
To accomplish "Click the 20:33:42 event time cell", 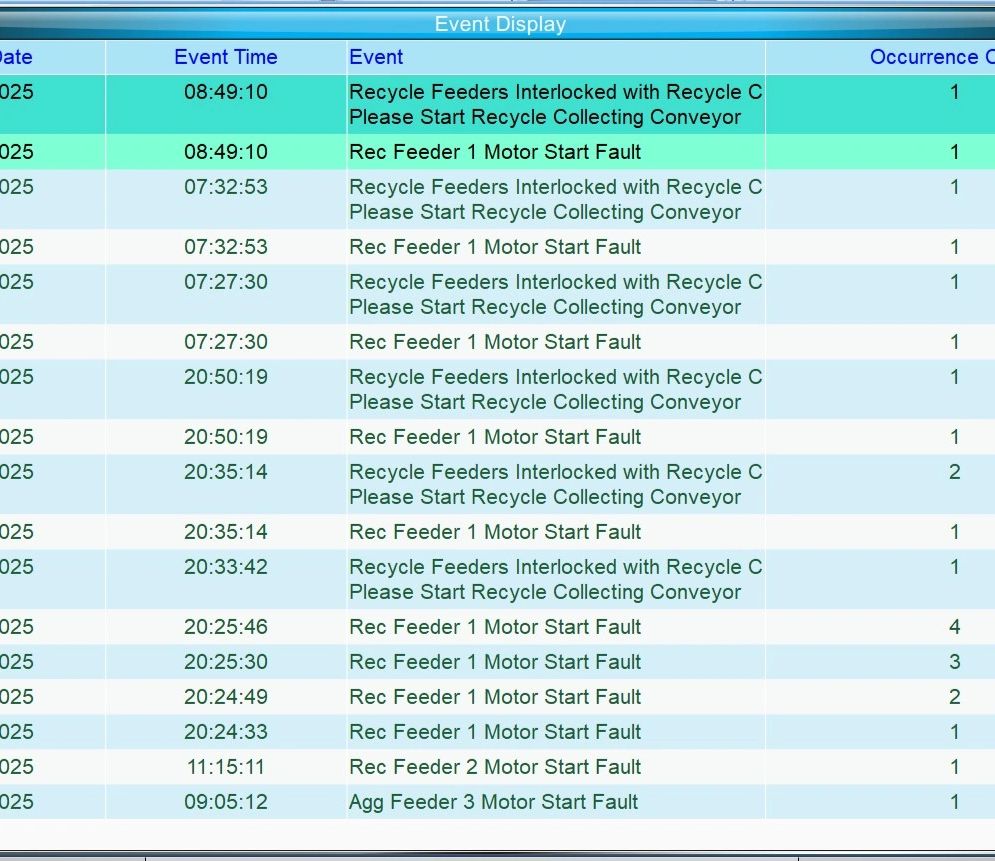I will point(225,567).
